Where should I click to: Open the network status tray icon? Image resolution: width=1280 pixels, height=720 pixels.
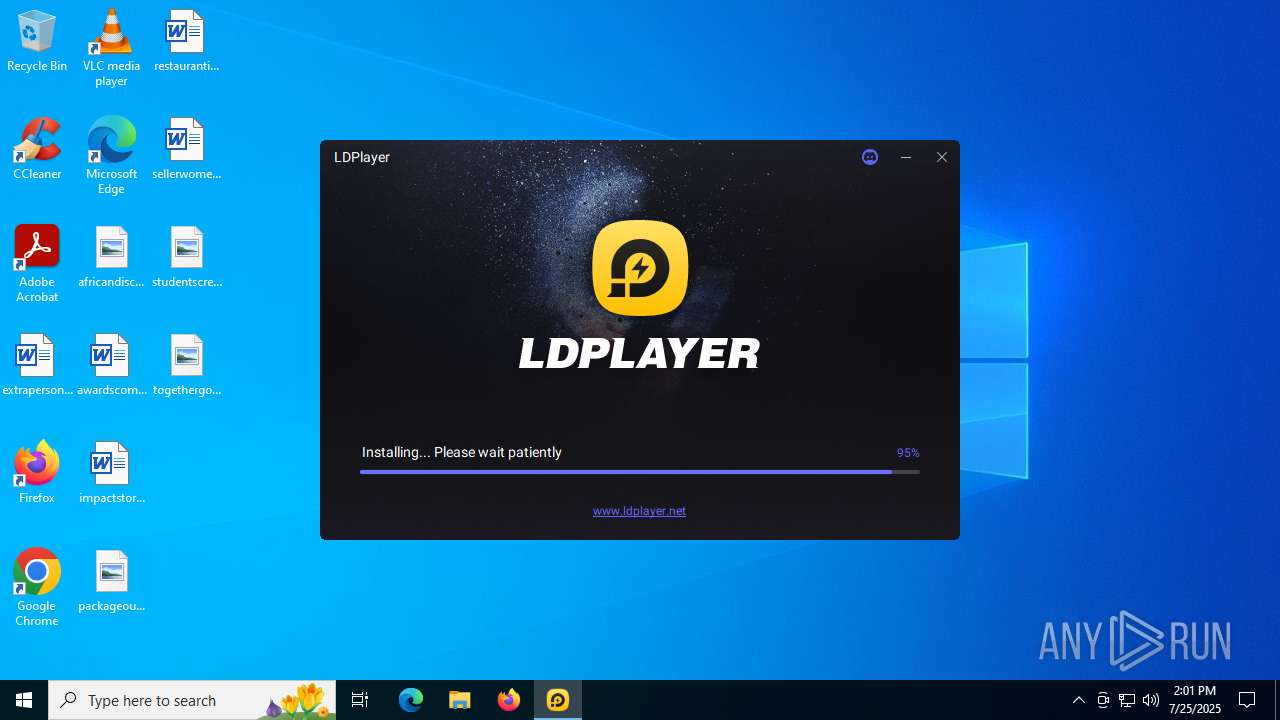(1127, 700)
